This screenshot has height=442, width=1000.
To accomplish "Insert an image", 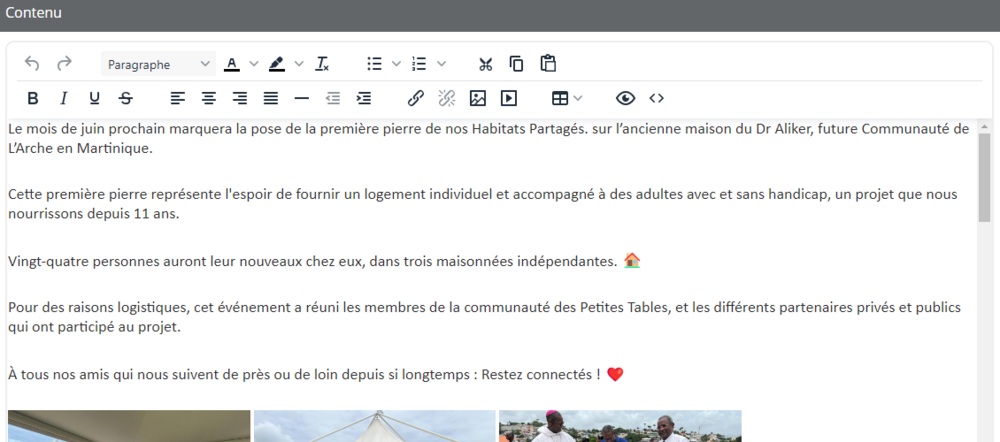I will pyautogui.click(x=478, y=98).
